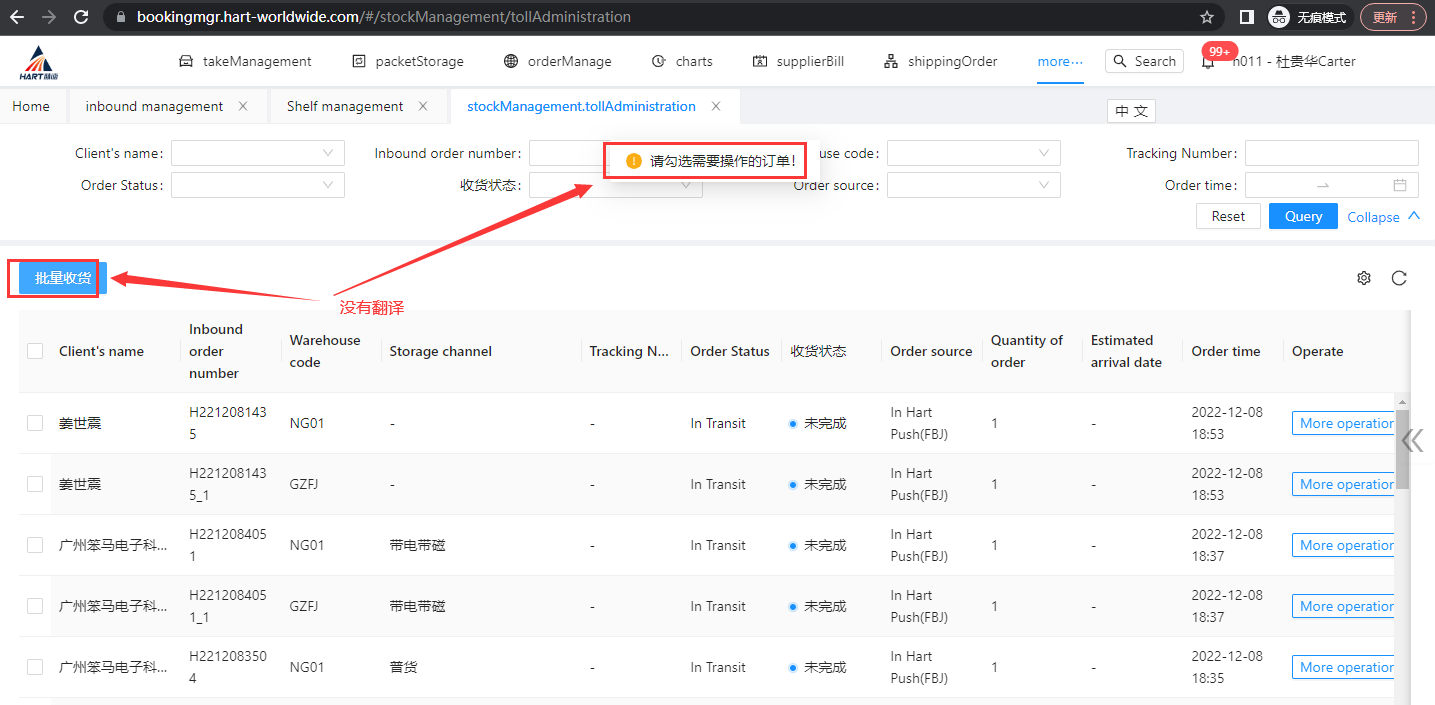
Task: Click the browser reload icon
Action: coord(82,17)
